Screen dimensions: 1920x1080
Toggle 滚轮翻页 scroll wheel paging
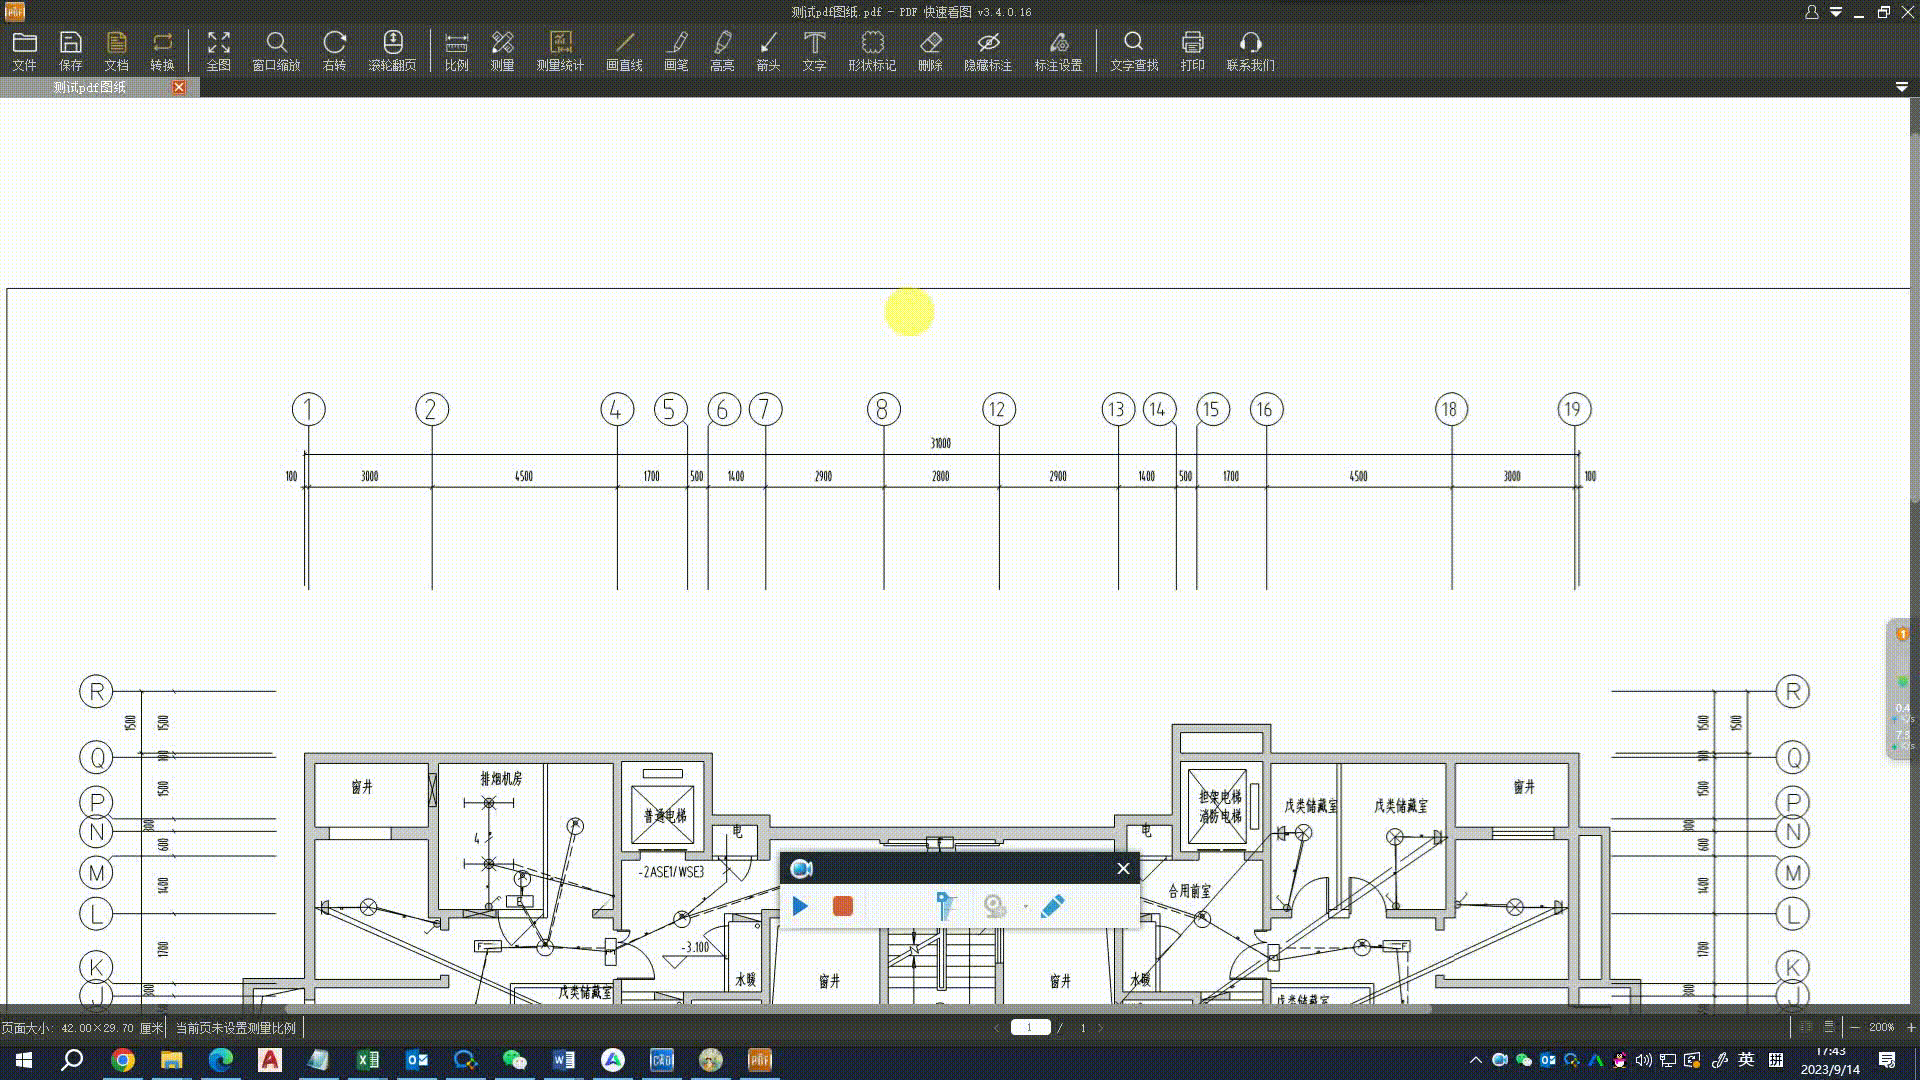[392, 51]
